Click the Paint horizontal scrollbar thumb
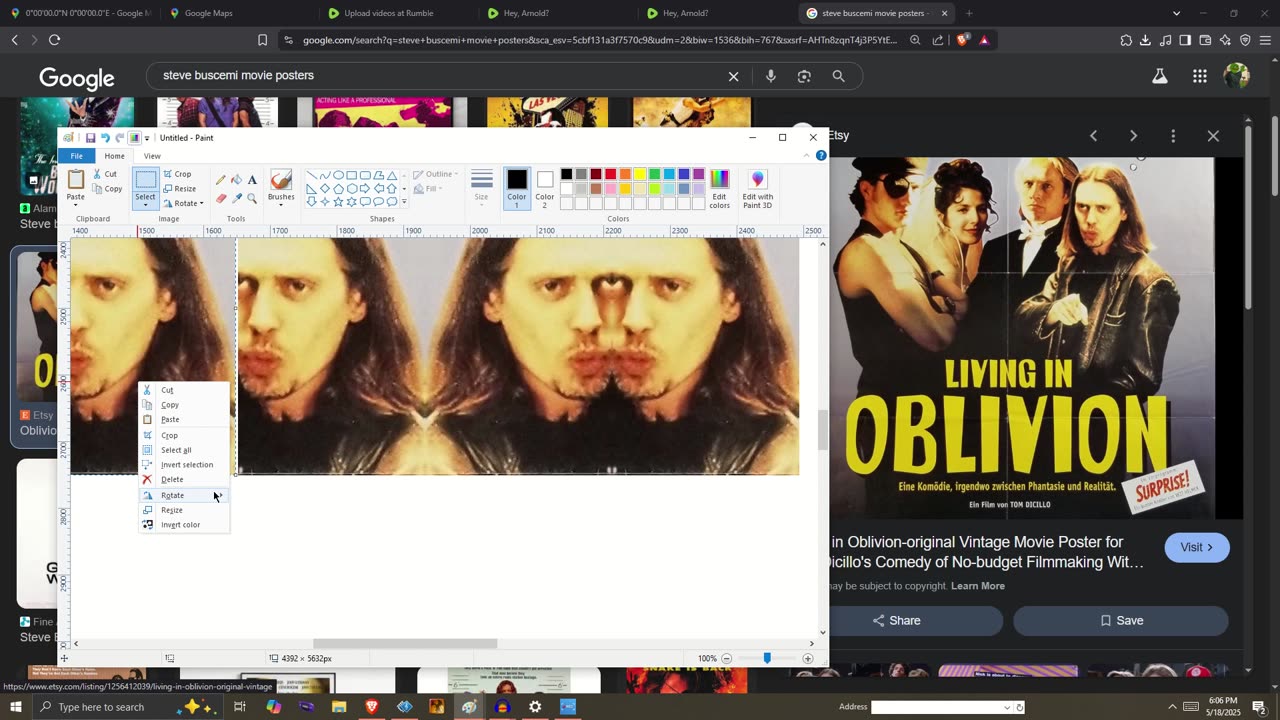Viewport: 1280px width, 720px height. 405,644
